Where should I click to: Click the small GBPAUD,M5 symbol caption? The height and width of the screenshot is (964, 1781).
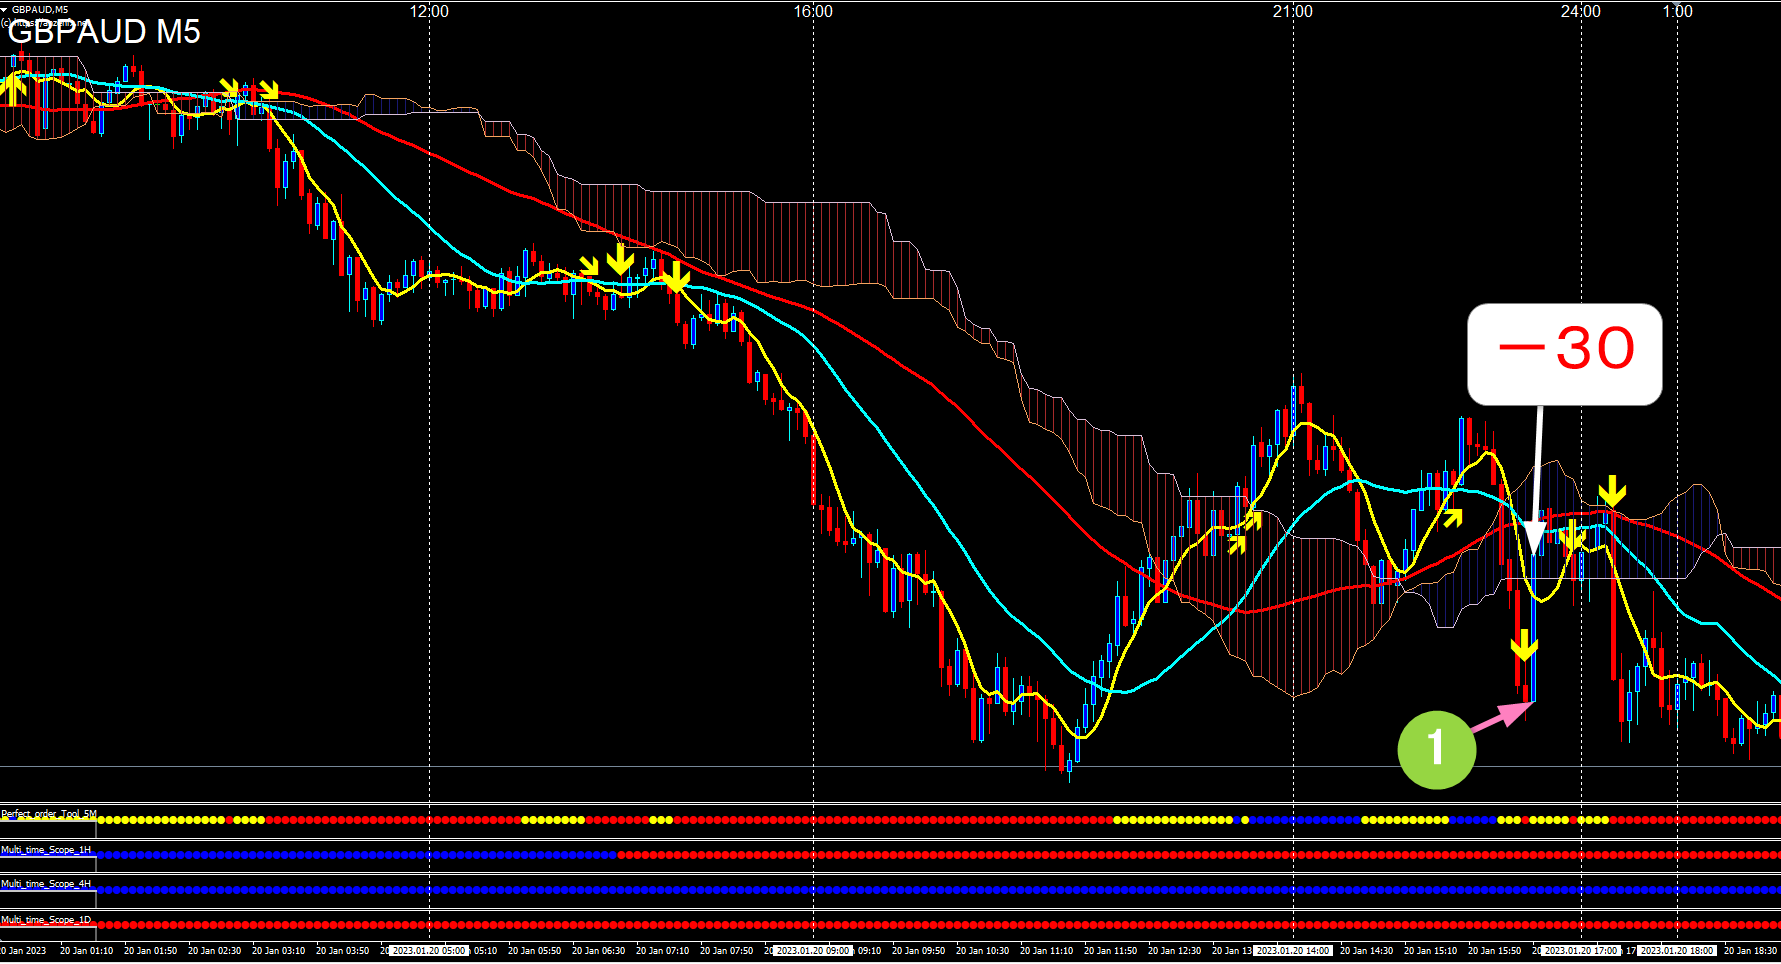[x=40, y=9]
